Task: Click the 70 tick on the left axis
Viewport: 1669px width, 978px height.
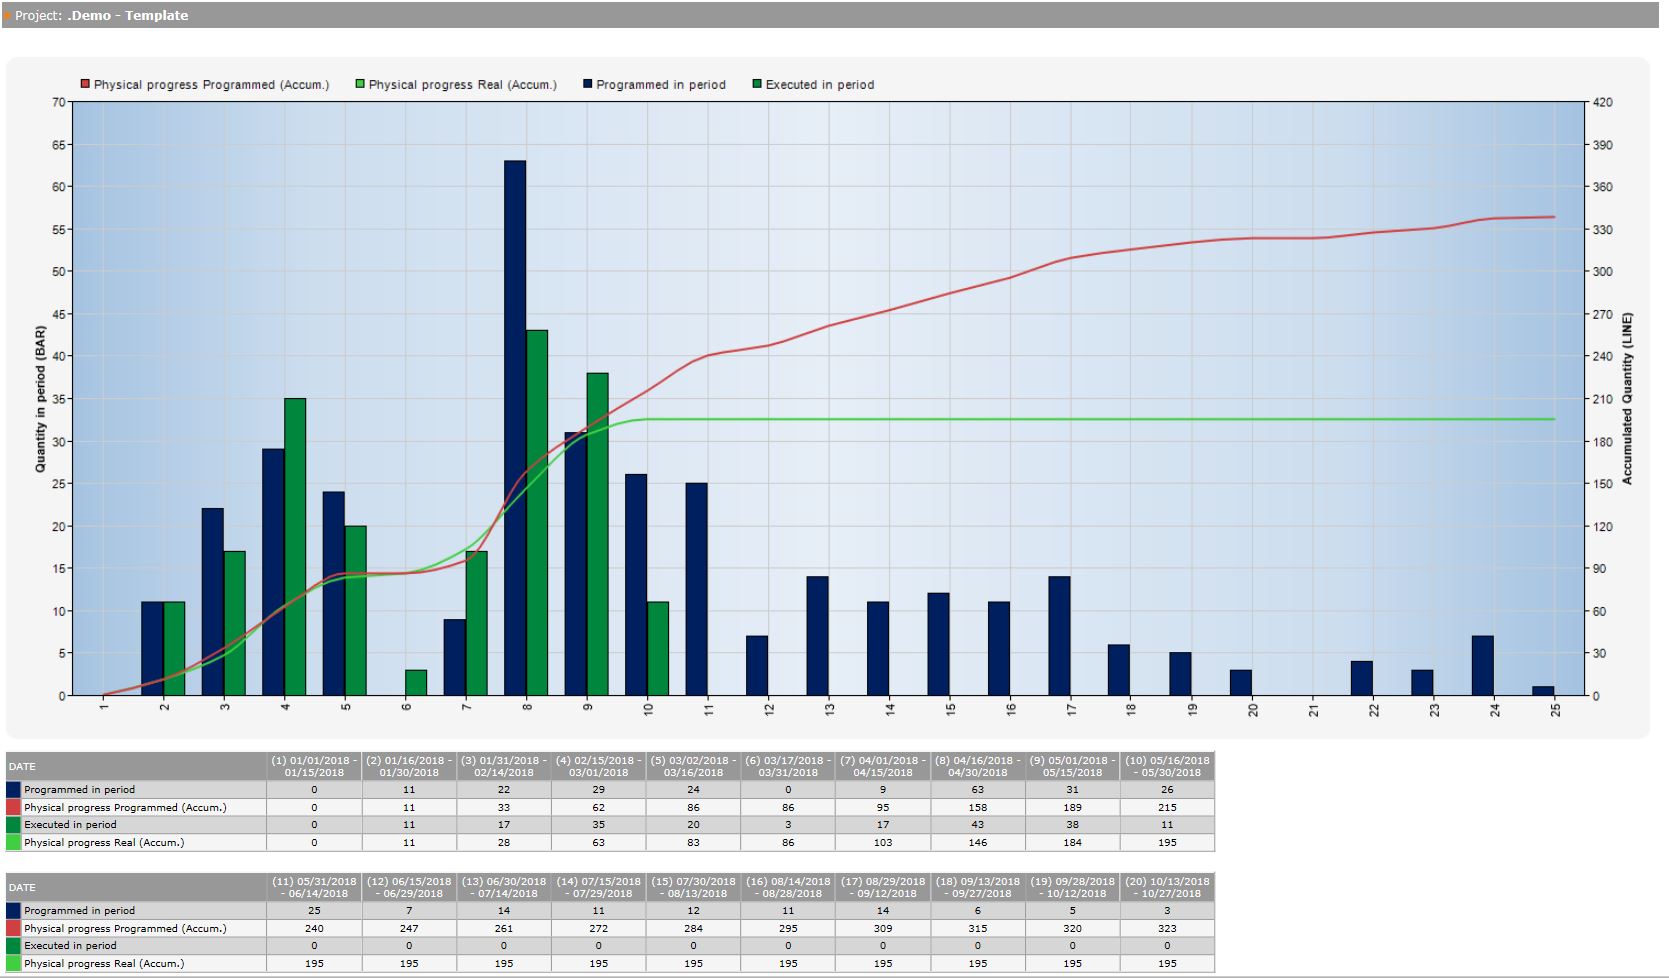Action: coord(59,102)
